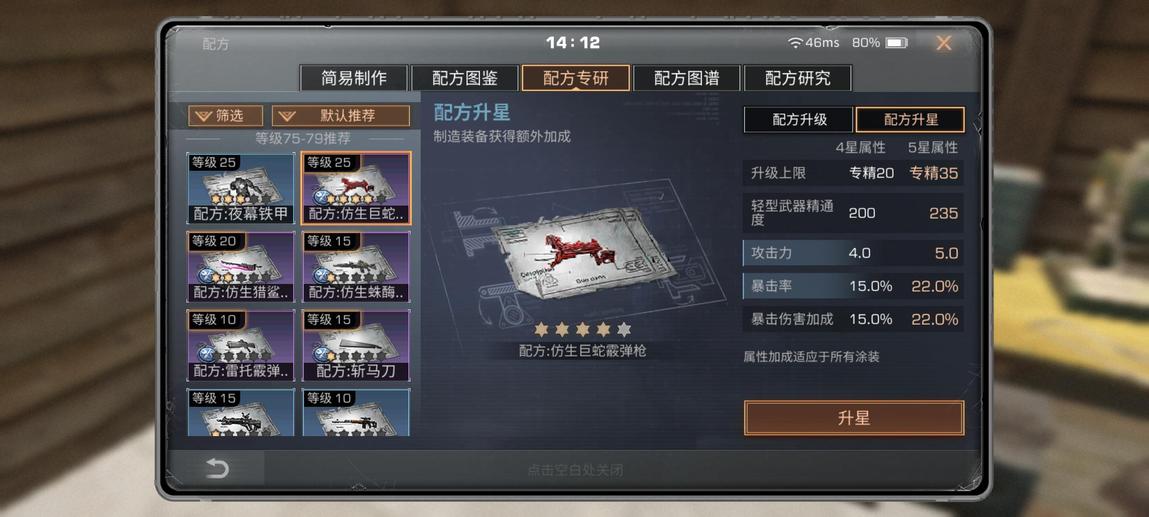The width and height of the screenshot is (1149, 517).
Task: Select the 配方:雷托霰弹 recipe icon
Action: tap(241, 346)
